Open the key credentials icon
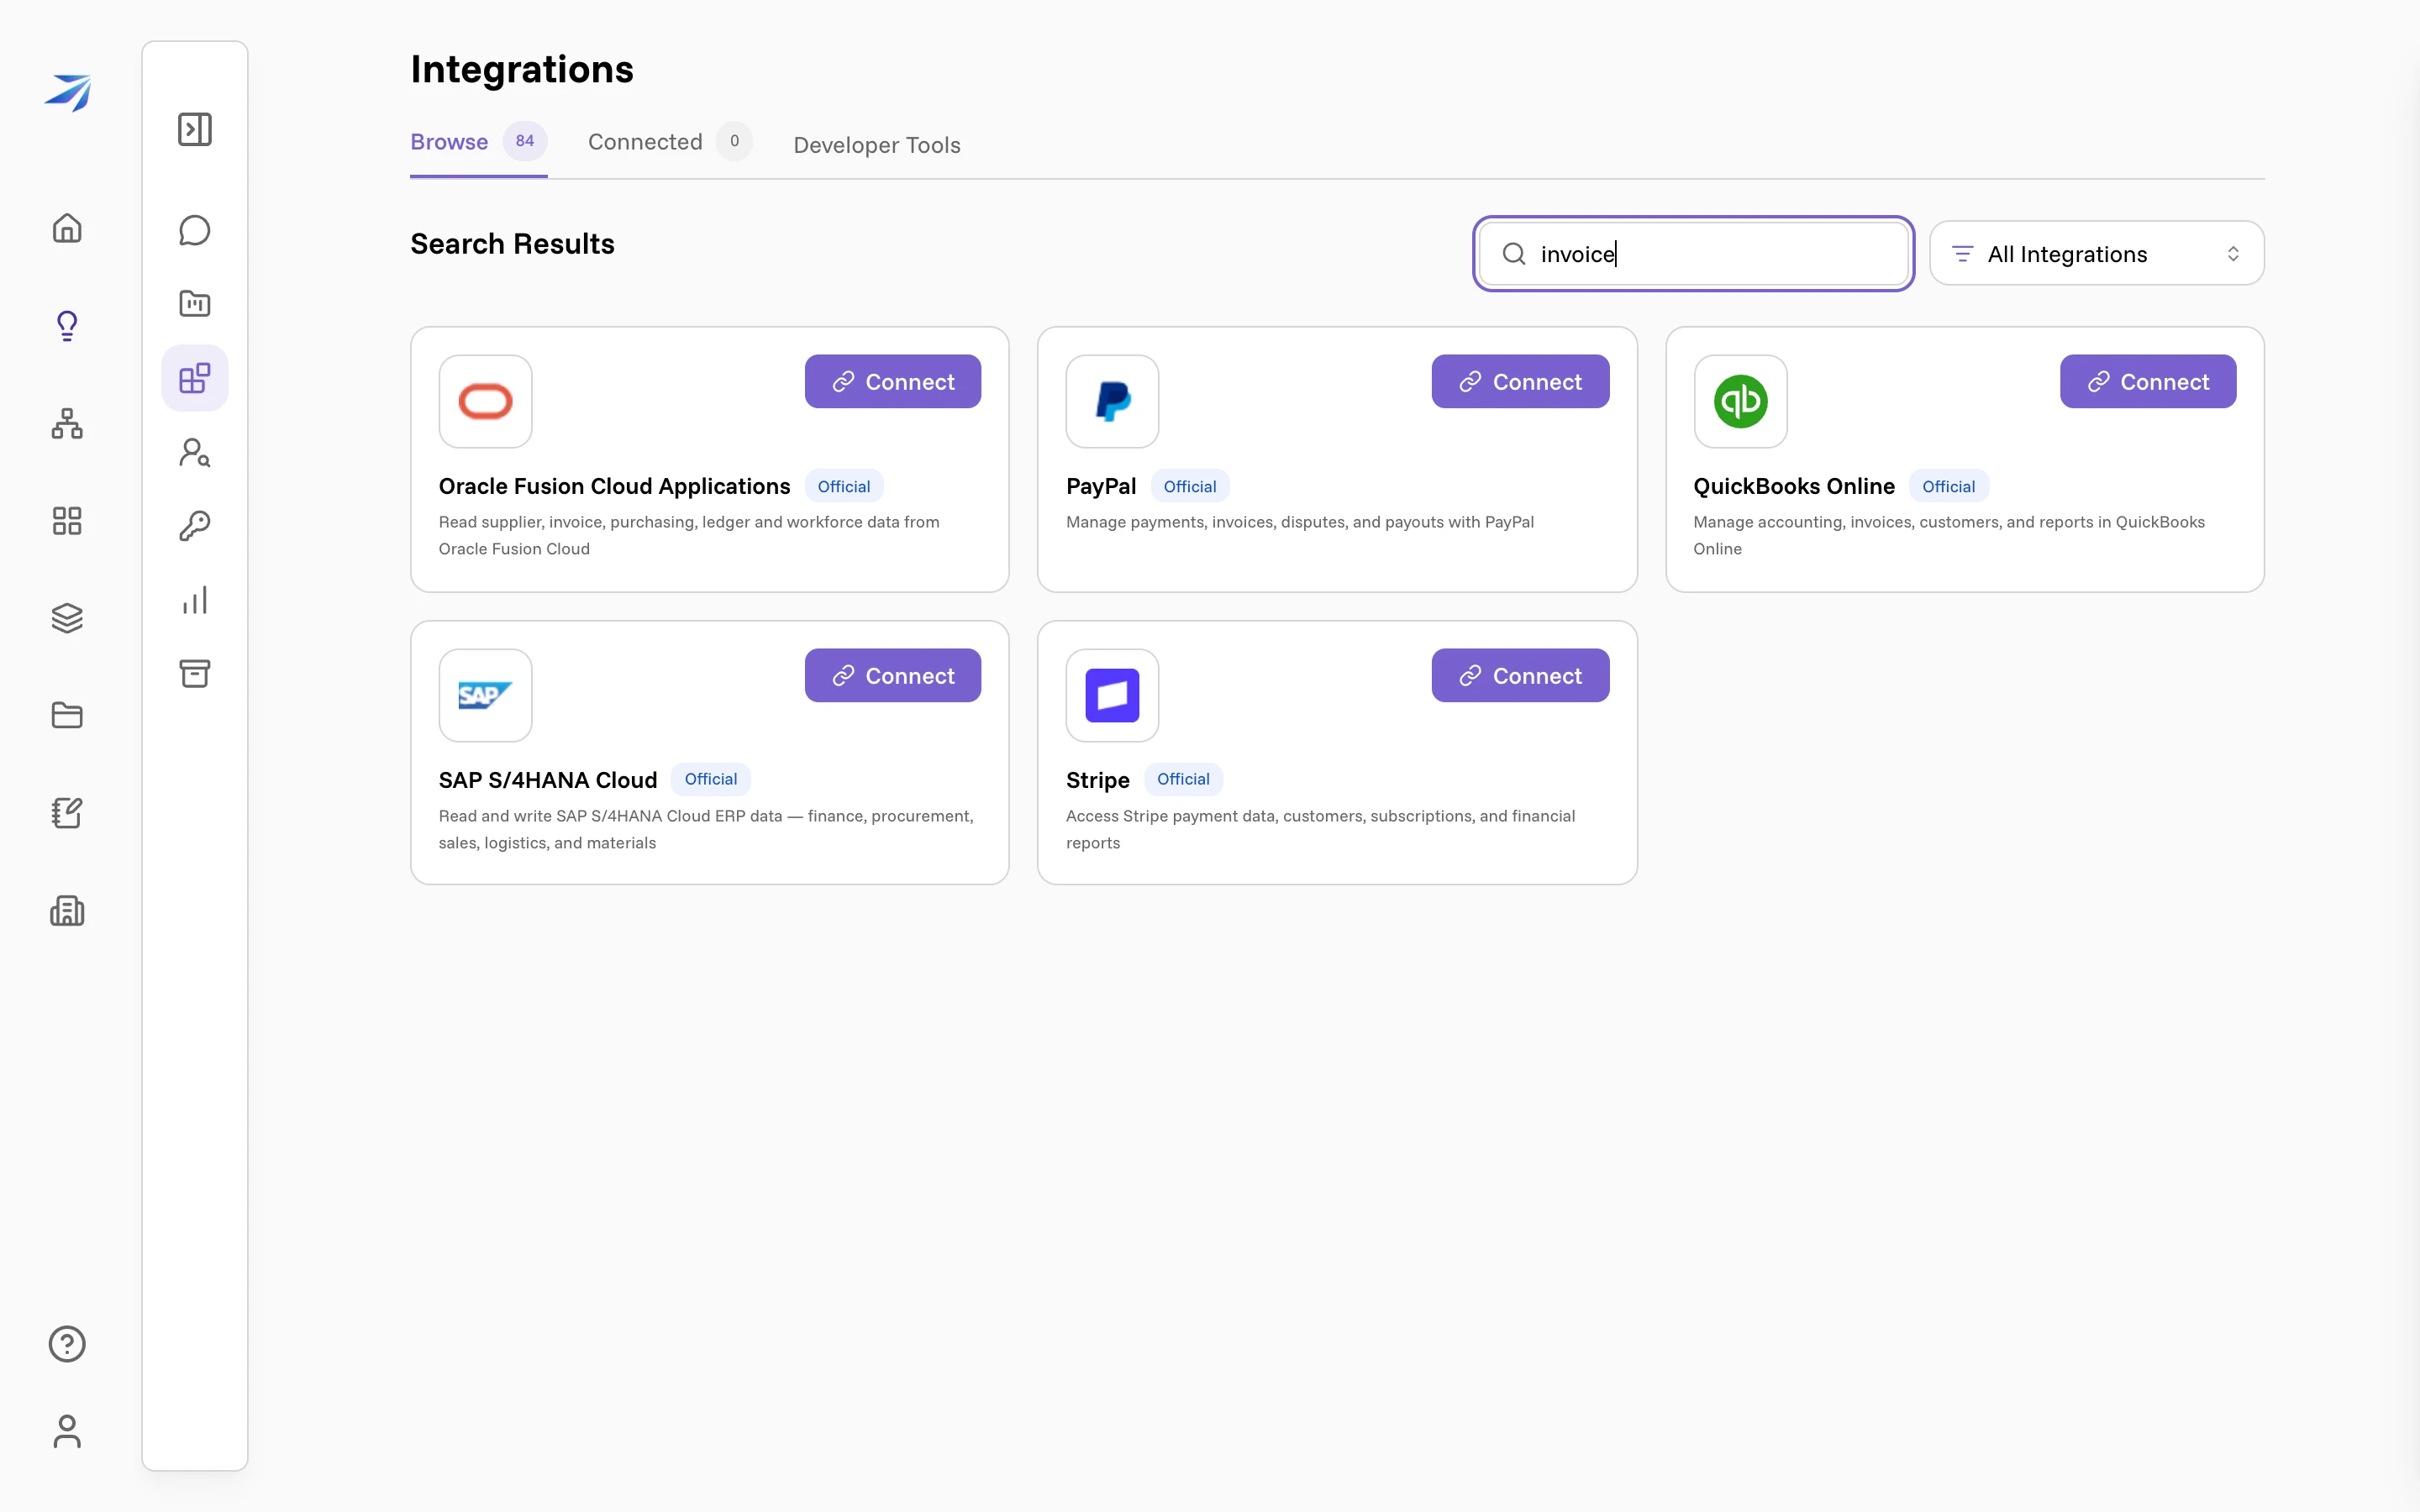Viewport: 2420px width, 1512px height. coord(195,526)
